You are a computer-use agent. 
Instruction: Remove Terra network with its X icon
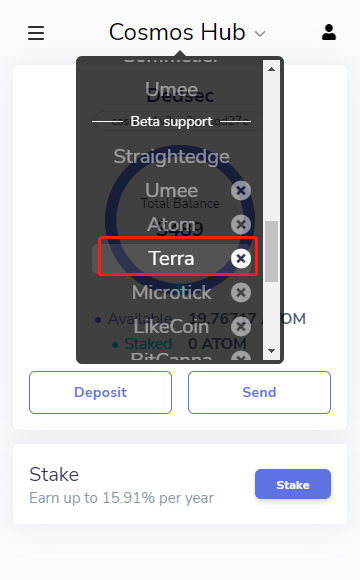241,259
